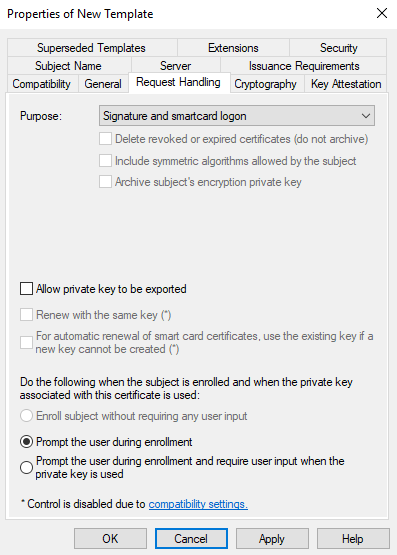Click the Purpose dropdown chevron arrow

pos(366,116)
